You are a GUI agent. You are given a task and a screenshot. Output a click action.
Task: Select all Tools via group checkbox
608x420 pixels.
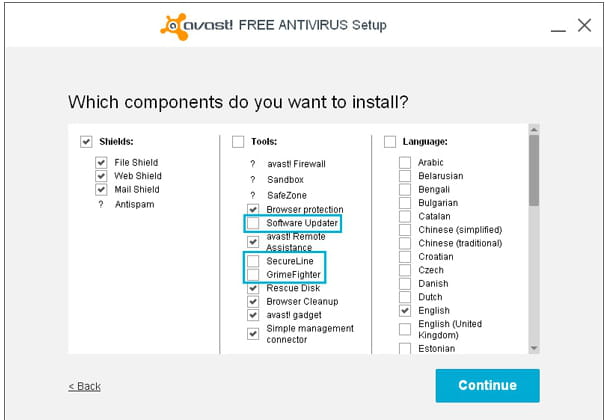238,142
